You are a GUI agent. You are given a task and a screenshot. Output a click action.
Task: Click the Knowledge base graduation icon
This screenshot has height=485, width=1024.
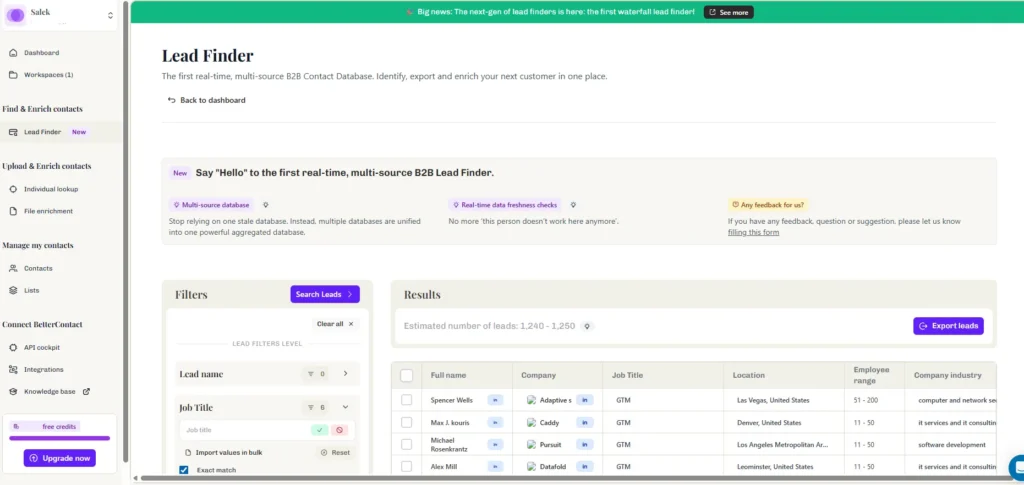13,392
